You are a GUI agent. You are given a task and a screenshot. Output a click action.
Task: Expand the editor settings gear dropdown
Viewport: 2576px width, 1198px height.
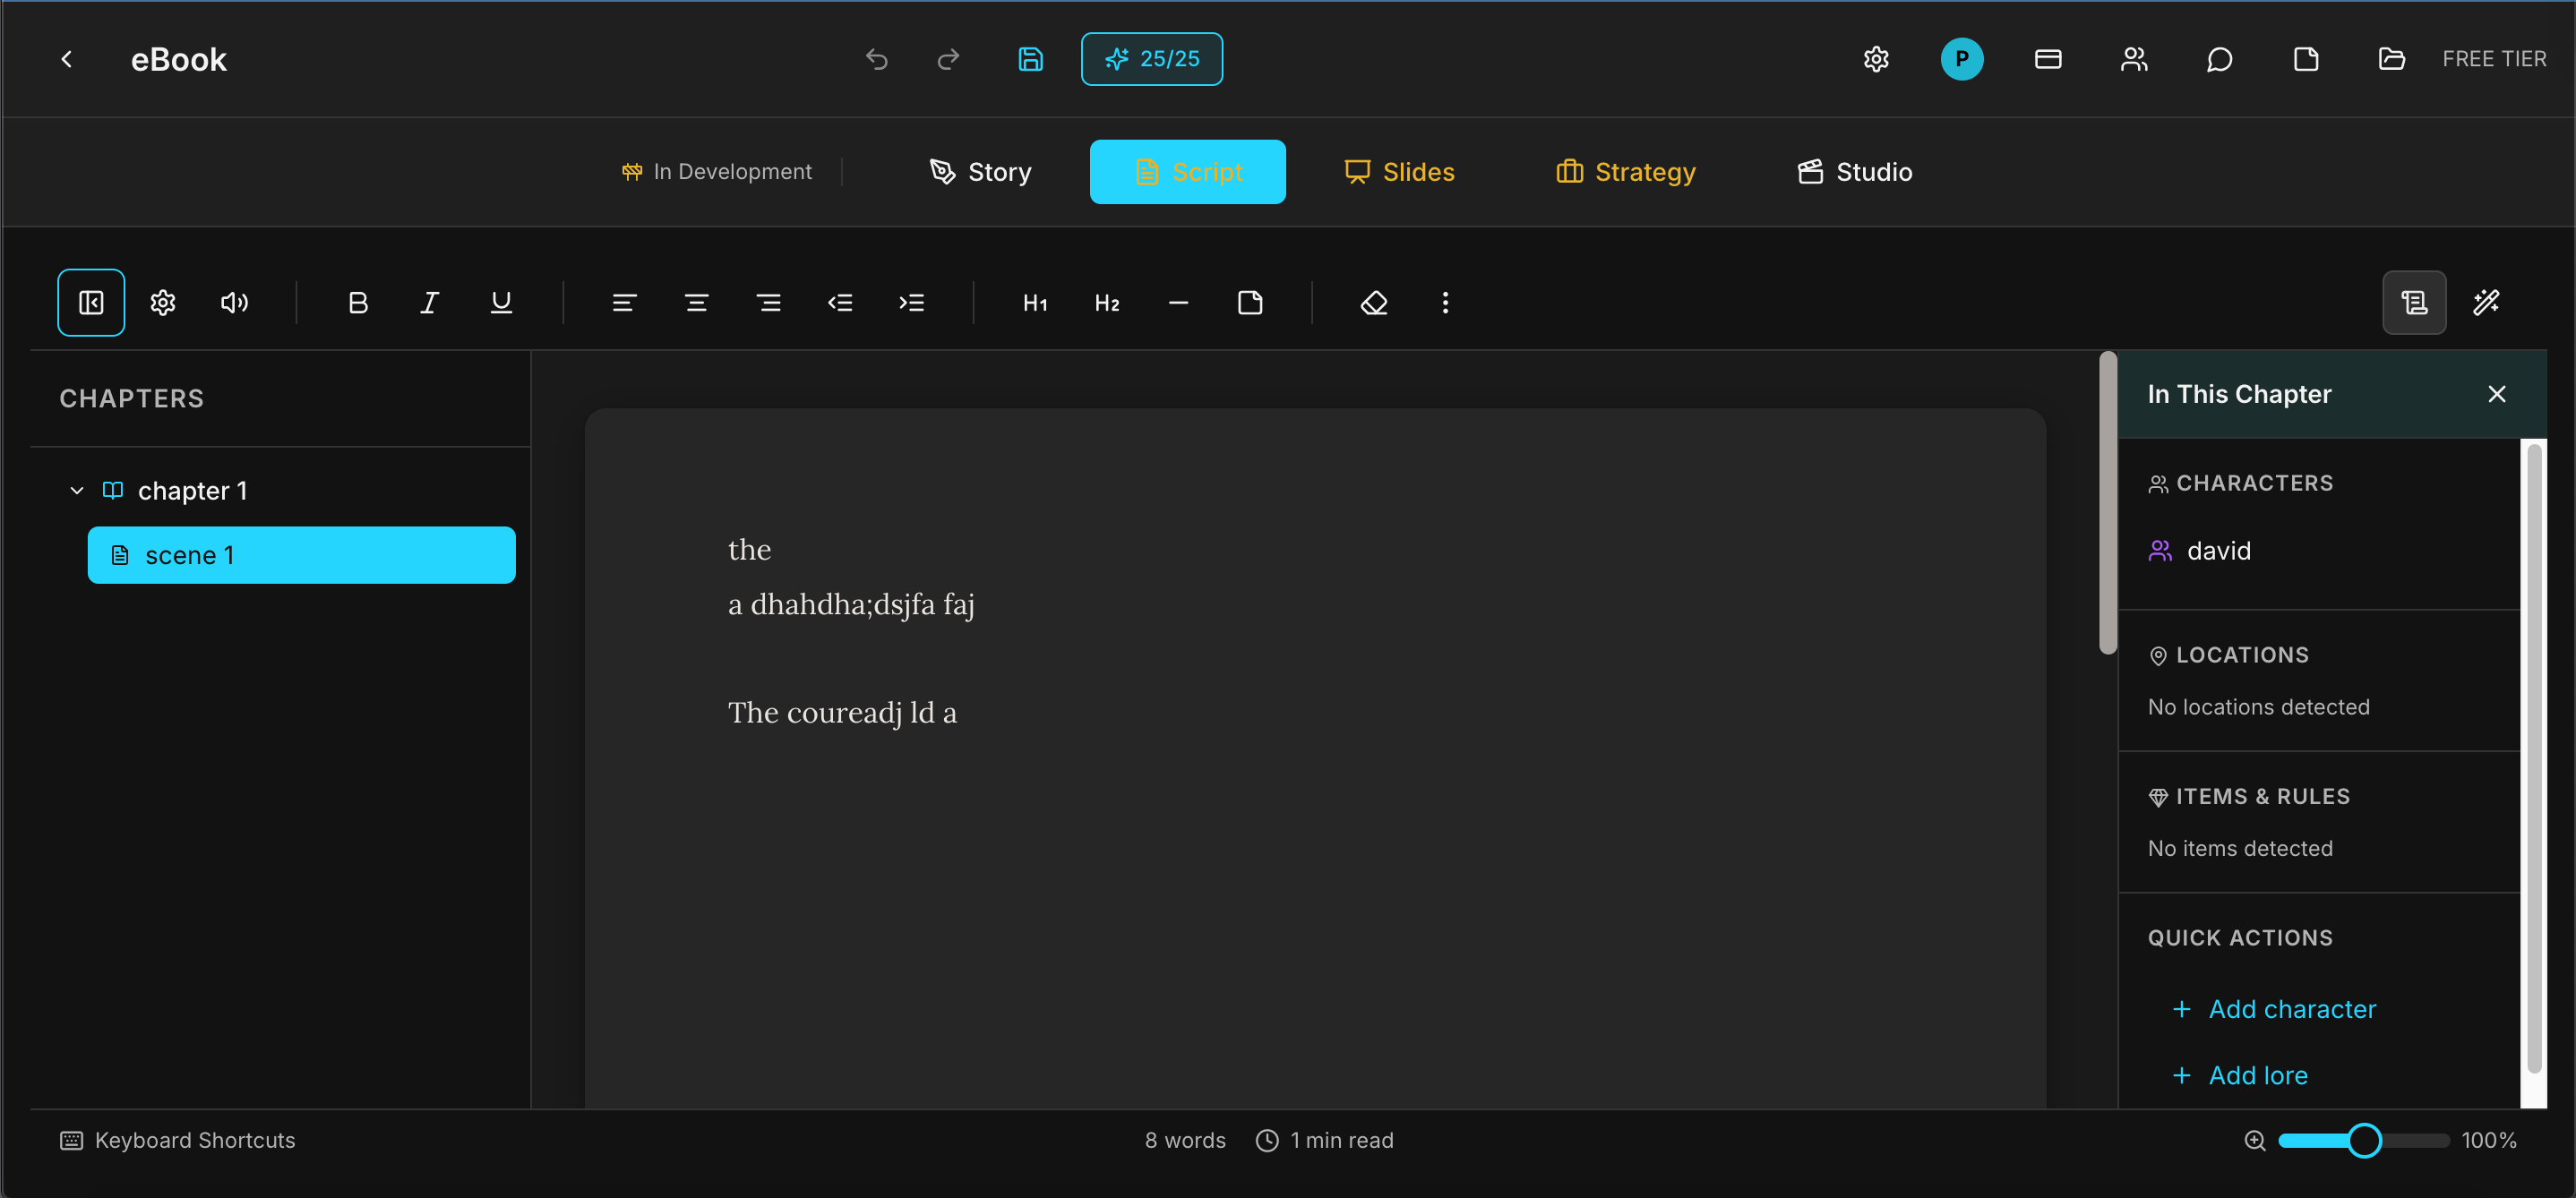click(162, 302)
